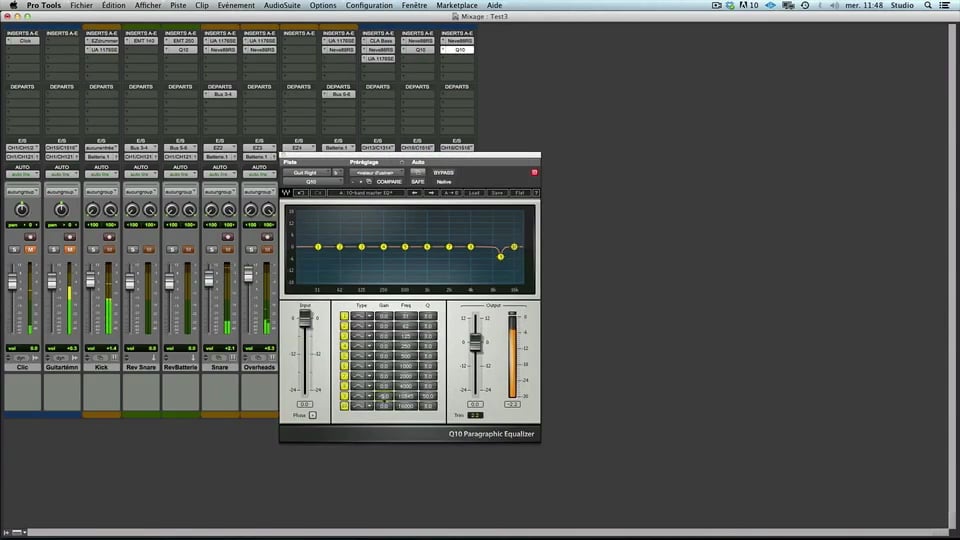Solo the Guitartémn track
Viewport: 960px width, 540px height.
[54, 249]
